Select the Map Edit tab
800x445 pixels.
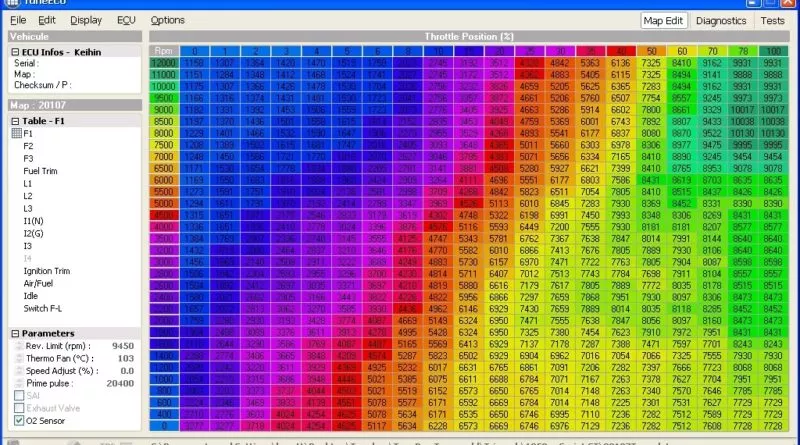pyautogui.click(x=664, y=20)
